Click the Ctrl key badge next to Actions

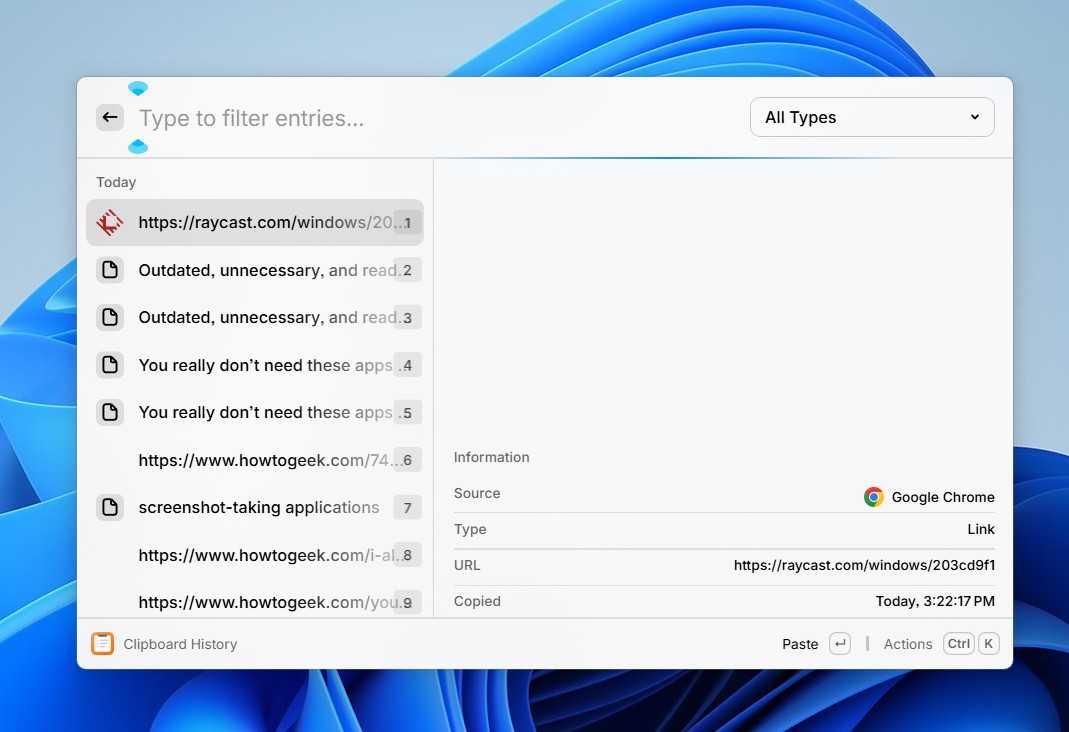(x=959, y=643)
